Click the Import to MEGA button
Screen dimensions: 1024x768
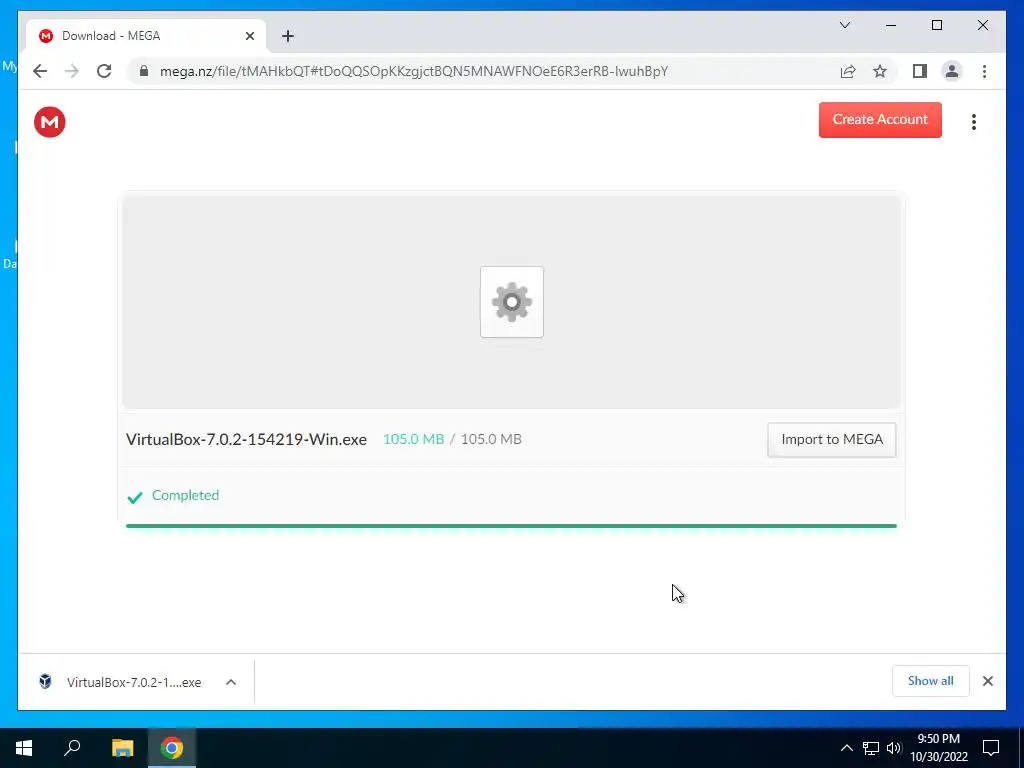pos(831,440)
